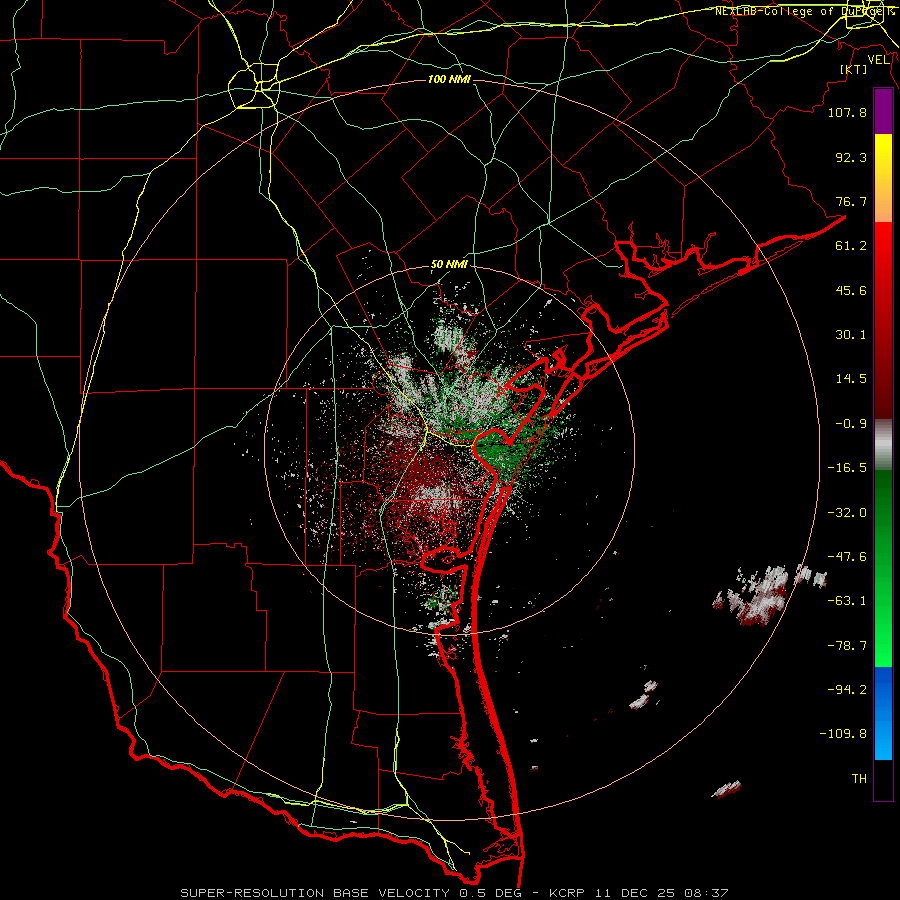Click the -63.1 velocity scale value
The height and width of the screenshot is (900, 900).
point(847,601)
